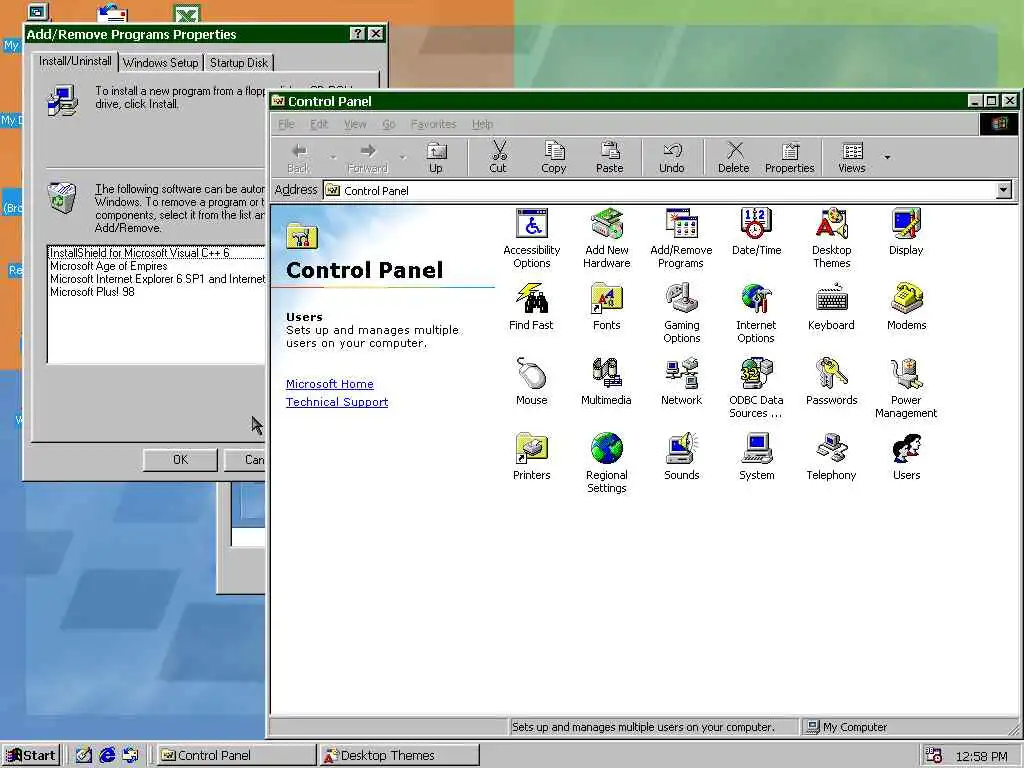Select Add/Remove Programs icon in Control Panel
1024x768 pixels.
coord(681,238)
